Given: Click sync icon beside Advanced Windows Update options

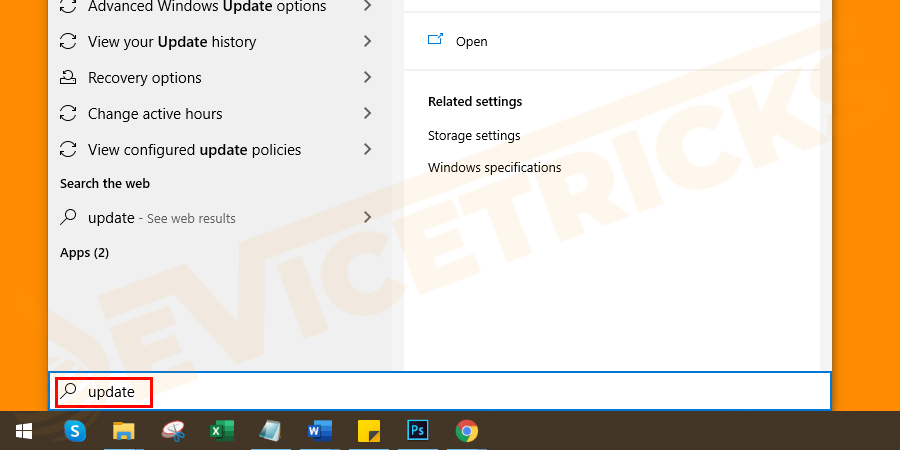Looking at the screenshot, I should tap(68, 6).
